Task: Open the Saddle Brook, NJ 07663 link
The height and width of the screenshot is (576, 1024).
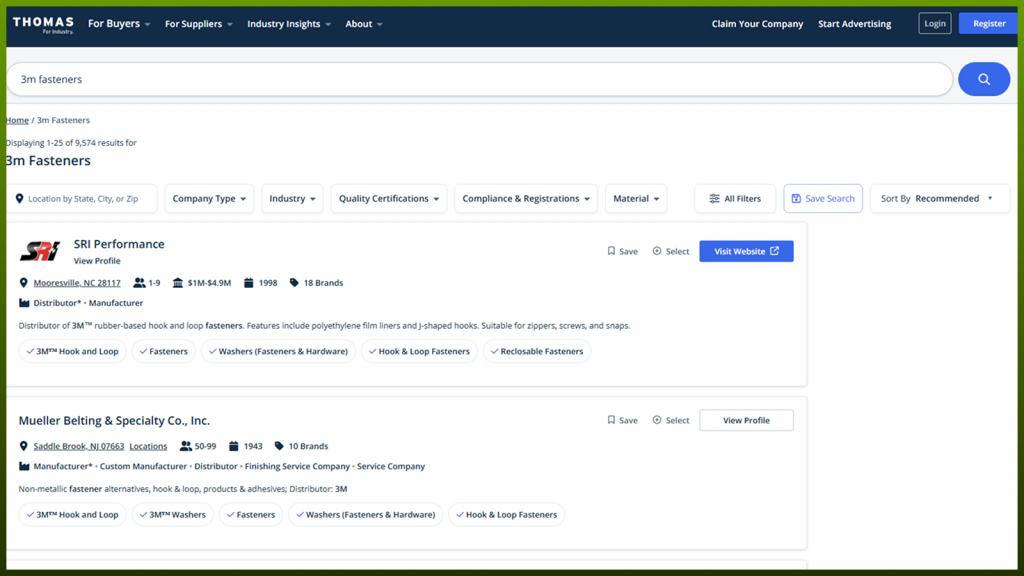Action: (78, 446)
